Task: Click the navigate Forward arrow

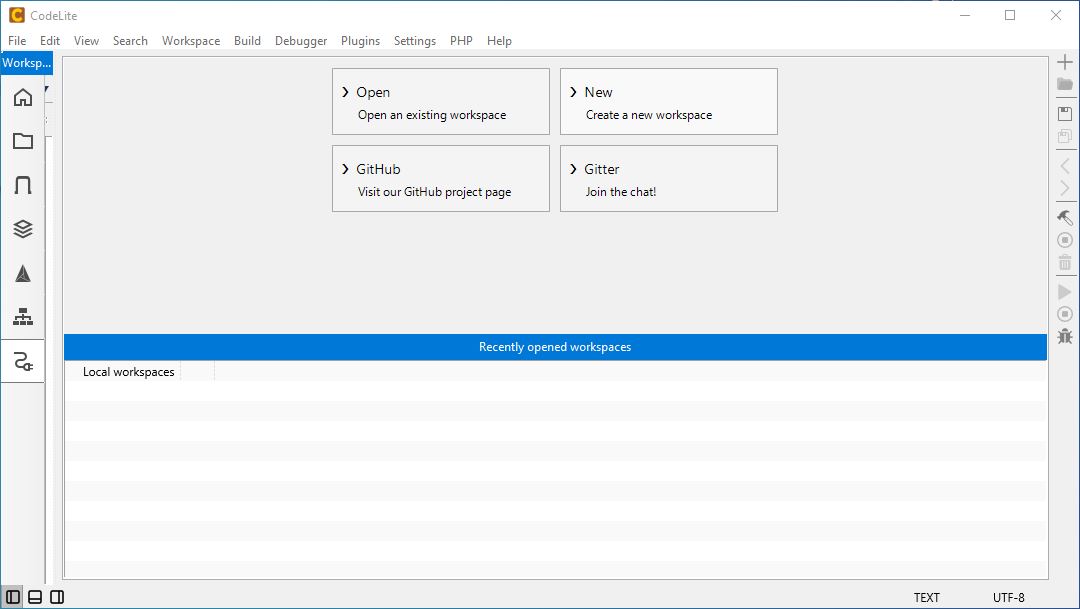Action: [x=1065, y=187]
